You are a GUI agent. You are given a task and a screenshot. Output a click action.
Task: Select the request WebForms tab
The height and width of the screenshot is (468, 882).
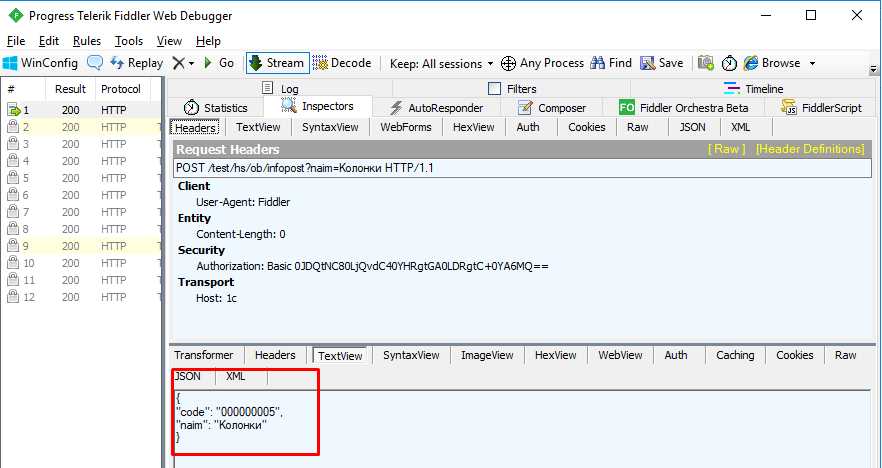(x=406, y=127)
